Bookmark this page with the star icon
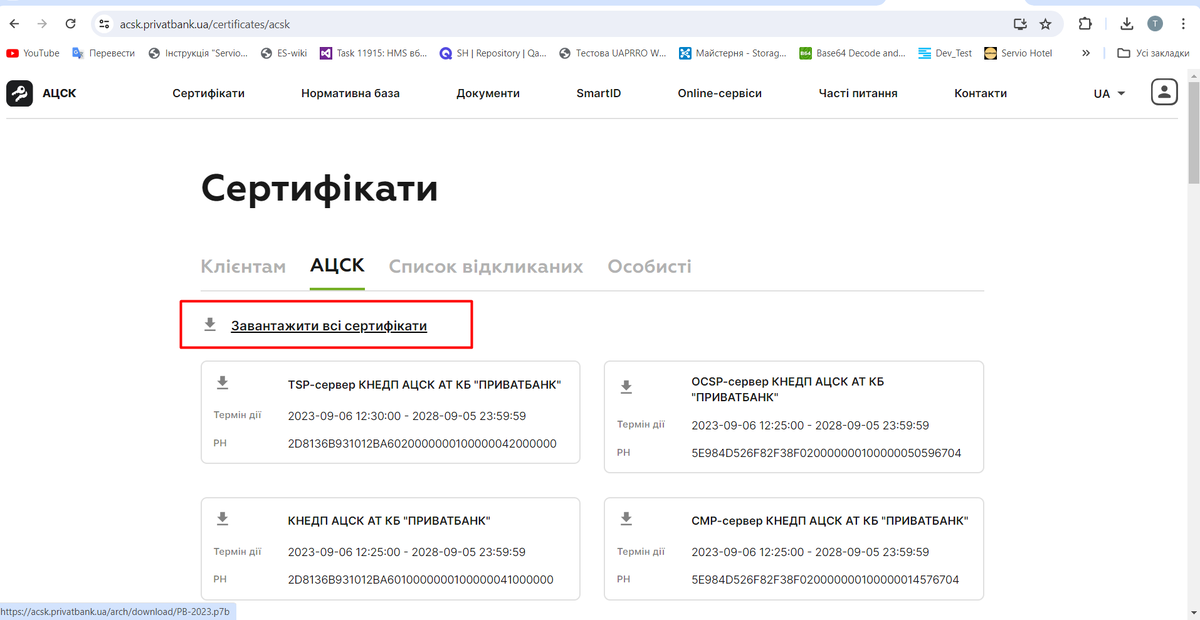Screen dimensions: 1200x620 [1047, 22]
